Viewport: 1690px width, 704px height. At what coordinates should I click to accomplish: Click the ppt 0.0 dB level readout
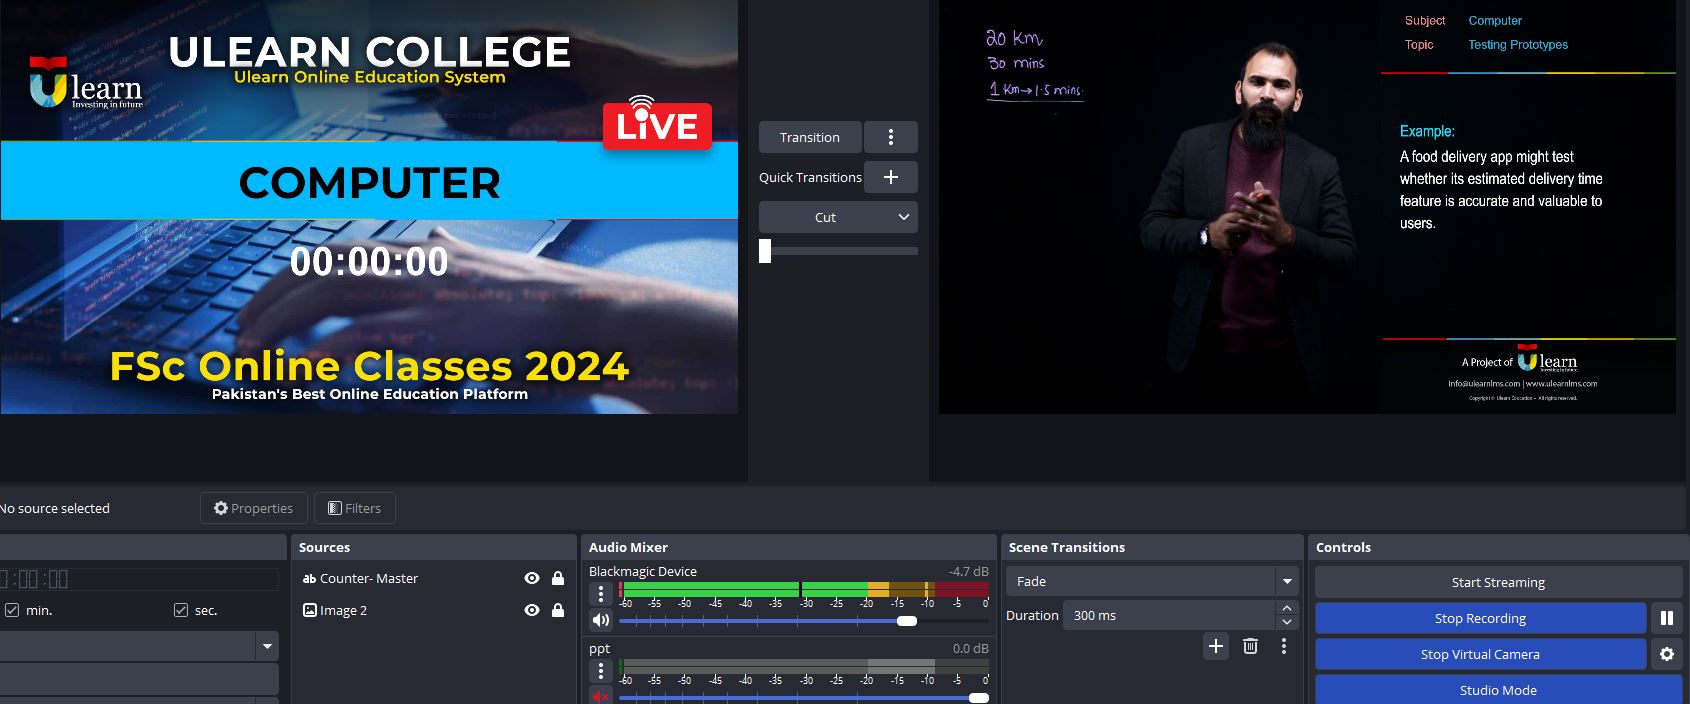pos(970,648)
